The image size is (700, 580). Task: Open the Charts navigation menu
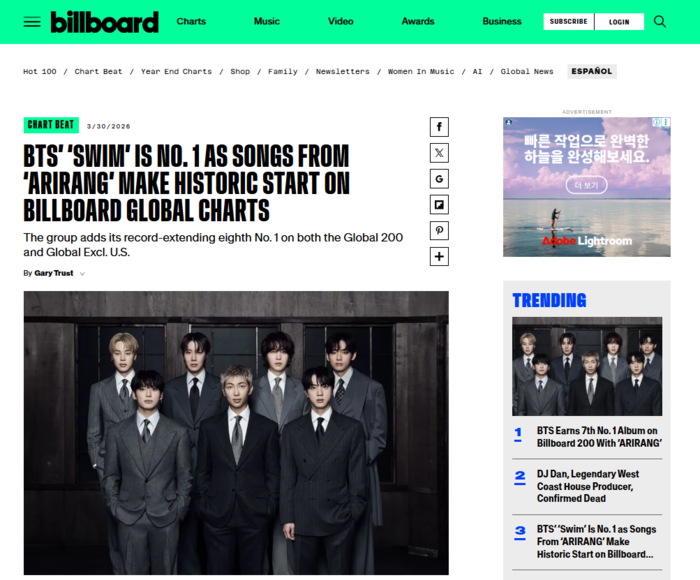(x=191, y=21)
